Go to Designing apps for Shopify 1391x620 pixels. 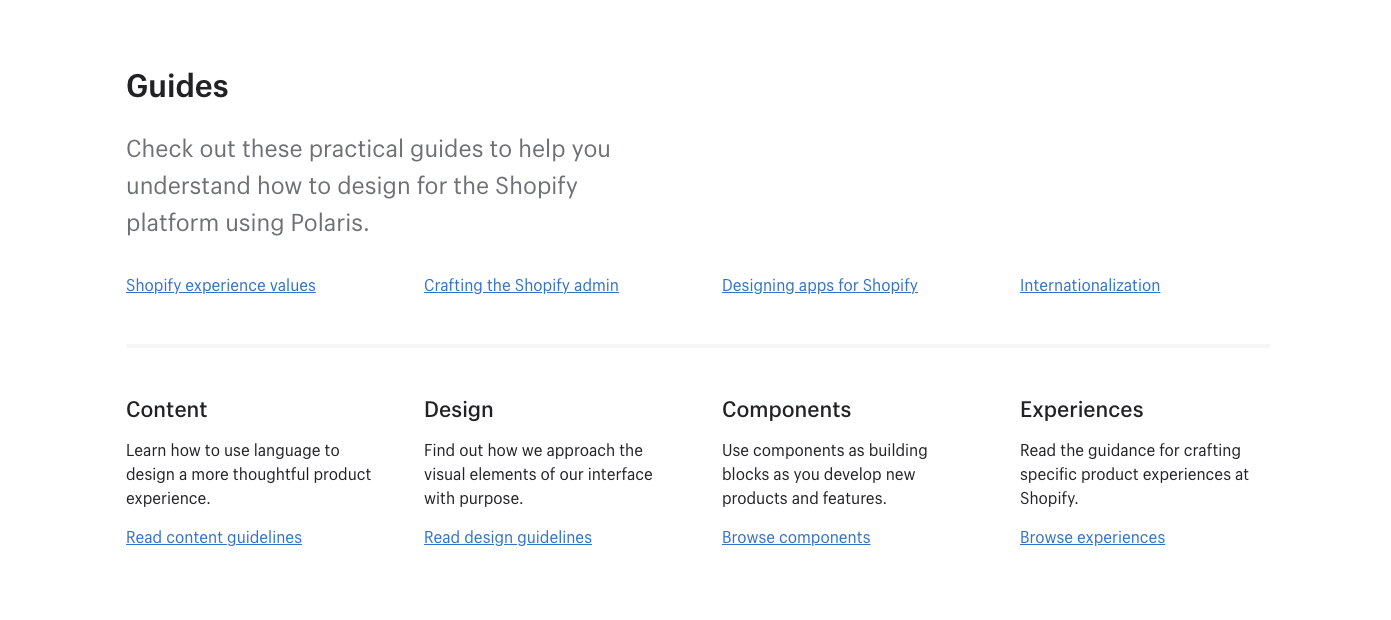(x=819, y=285)
